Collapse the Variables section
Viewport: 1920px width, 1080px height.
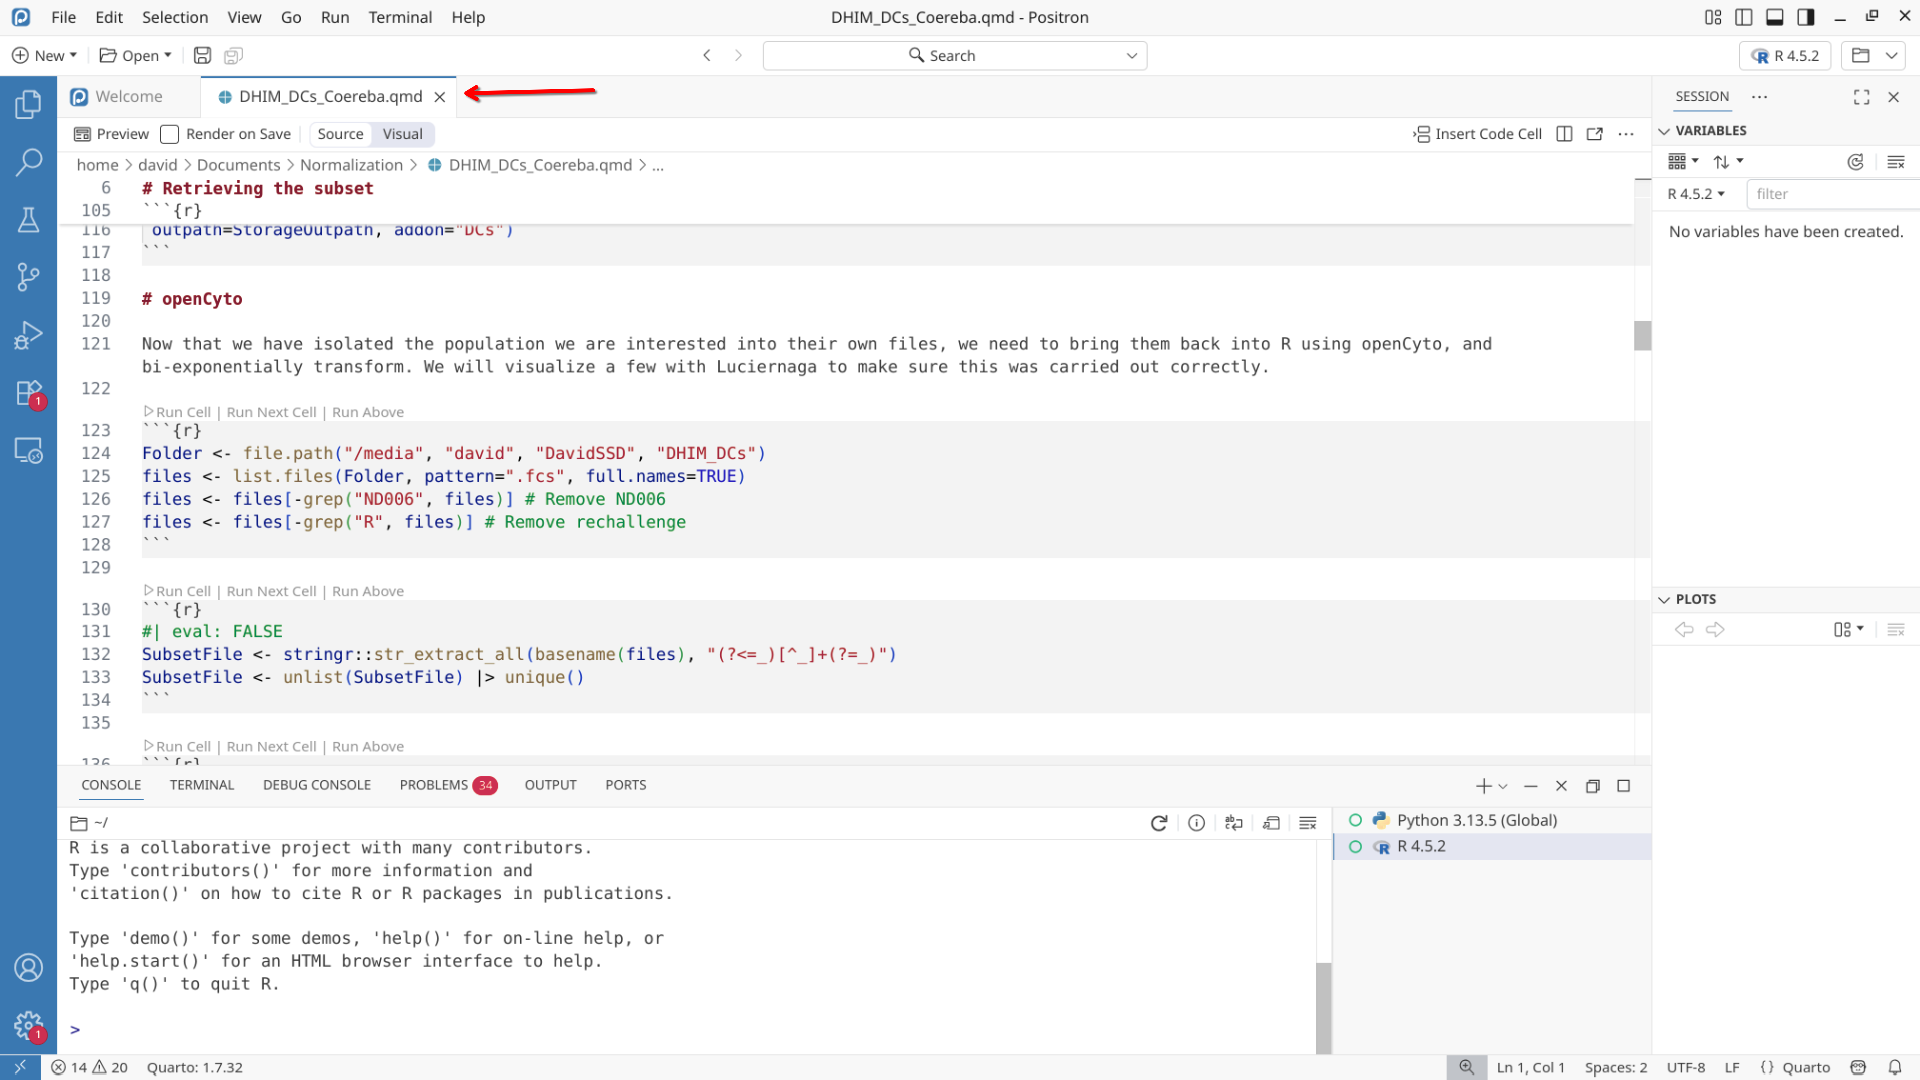coord(1664,131)
